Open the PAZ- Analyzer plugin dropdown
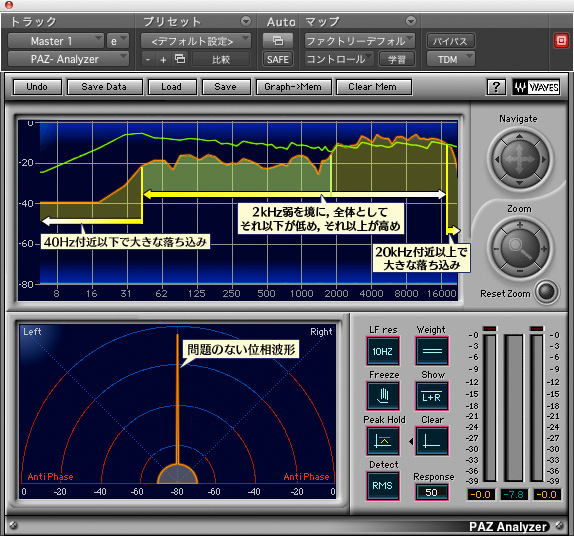 pyautogui.click(x=68, y=59)
